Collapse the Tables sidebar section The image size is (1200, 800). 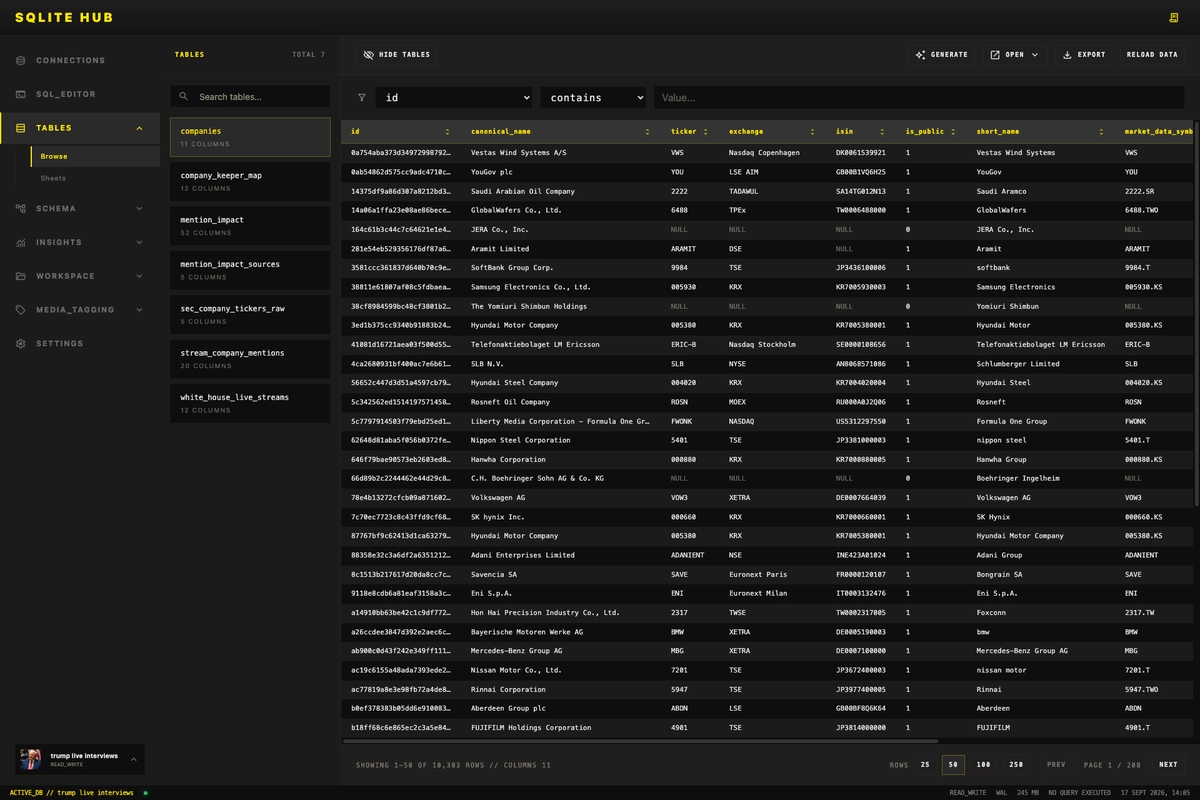click(x=139, y=128)
